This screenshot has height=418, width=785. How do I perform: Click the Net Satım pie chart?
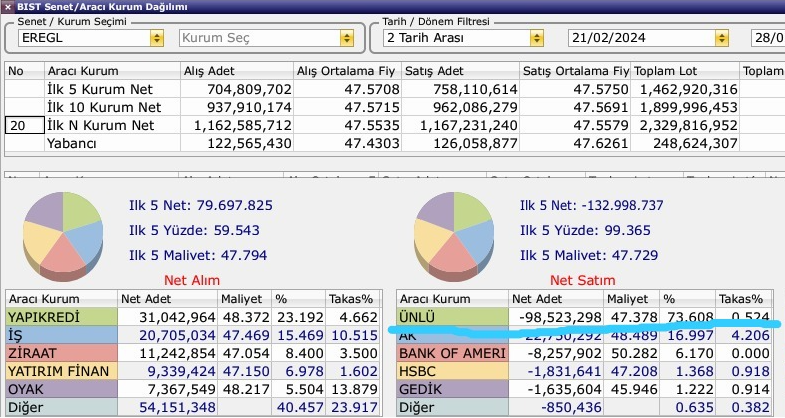tap(454, 235)
